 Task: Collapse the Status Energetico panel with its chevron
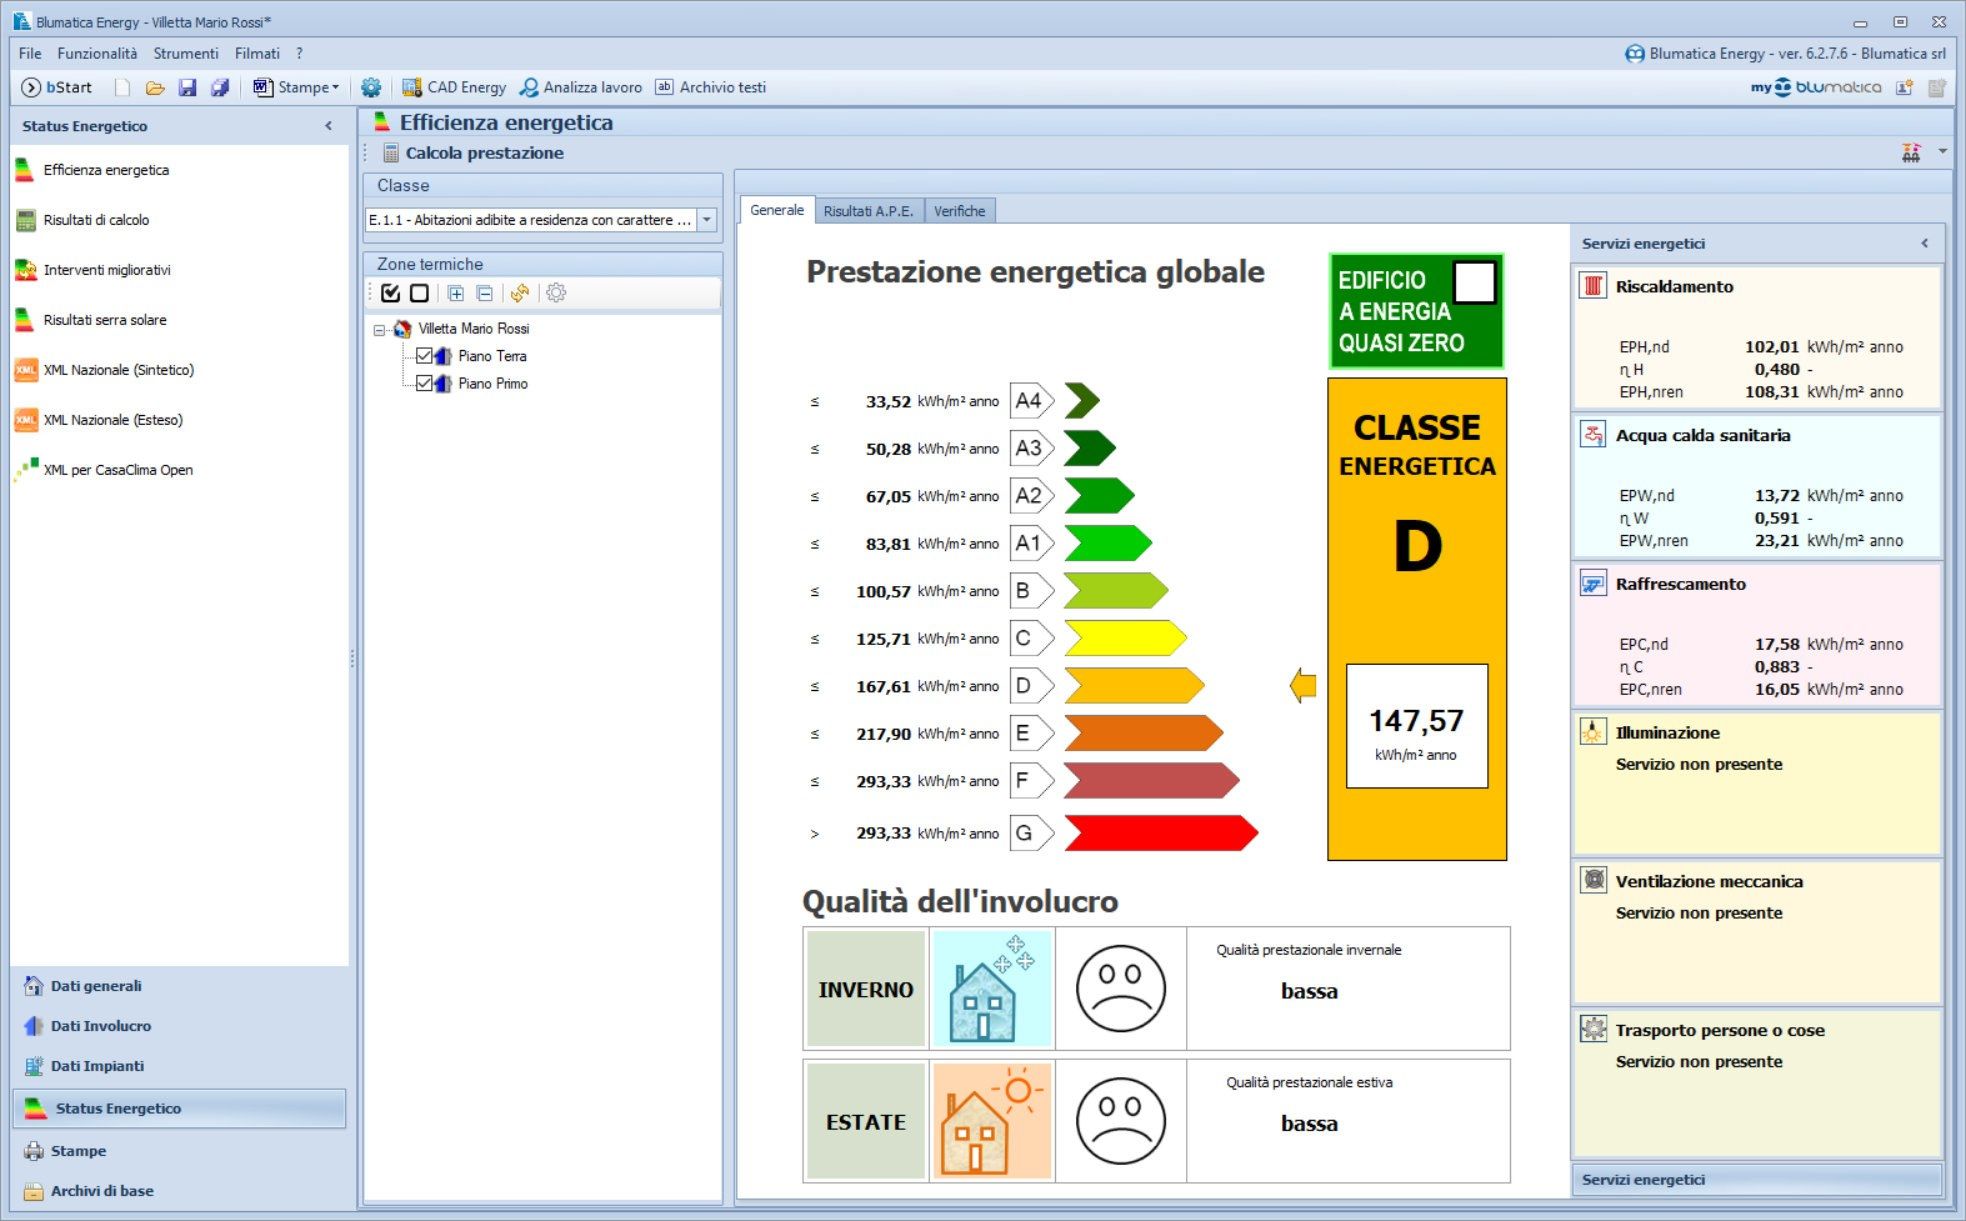click(330, 126)
